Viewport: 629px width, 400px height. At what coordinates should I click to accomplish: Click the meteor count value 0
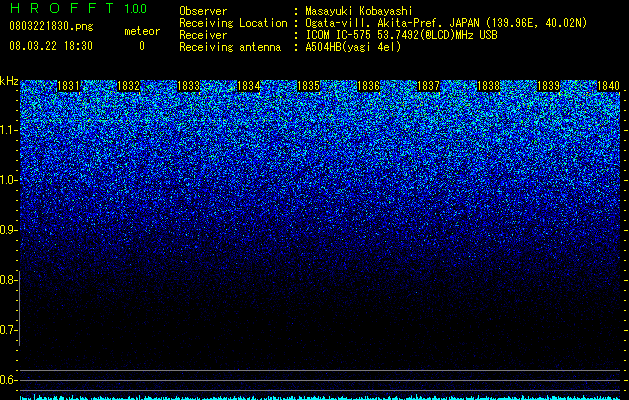pyautogui.click(x=142, y=46)
